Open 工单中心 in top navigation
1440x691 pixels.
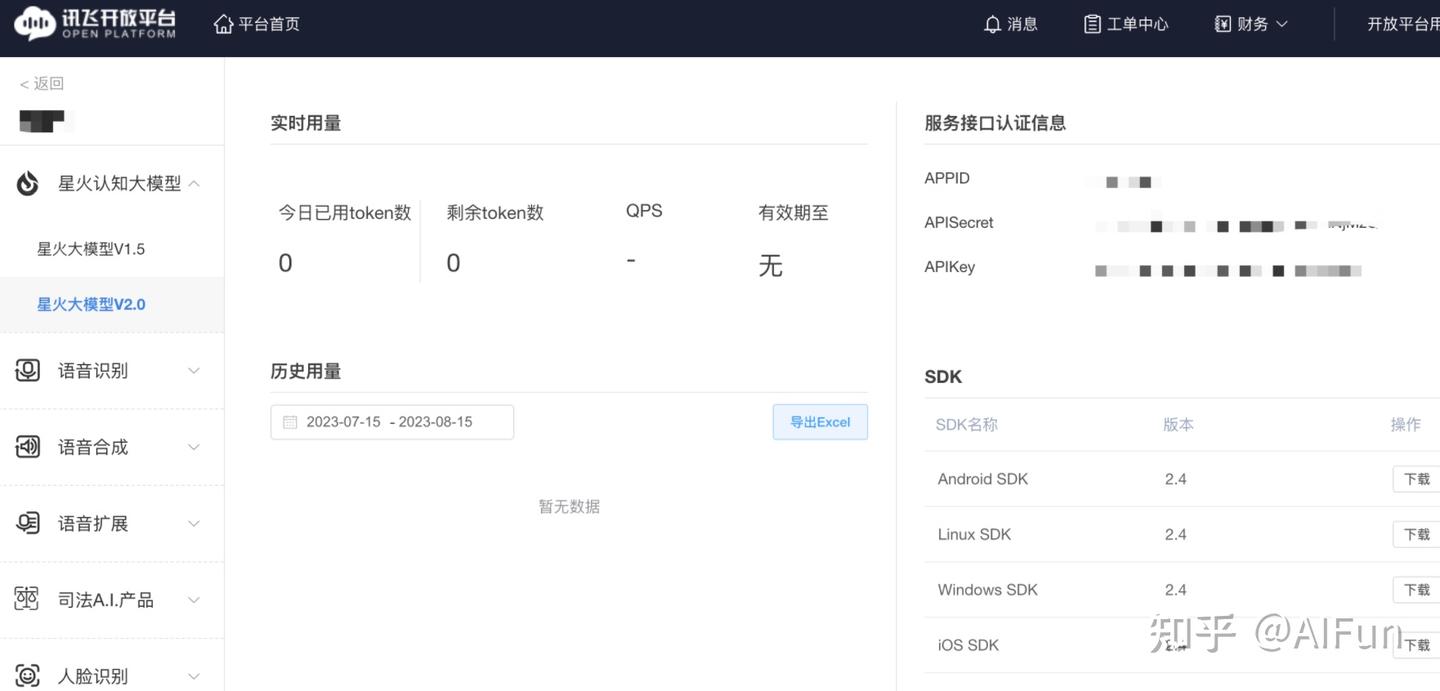[1138, 24]
